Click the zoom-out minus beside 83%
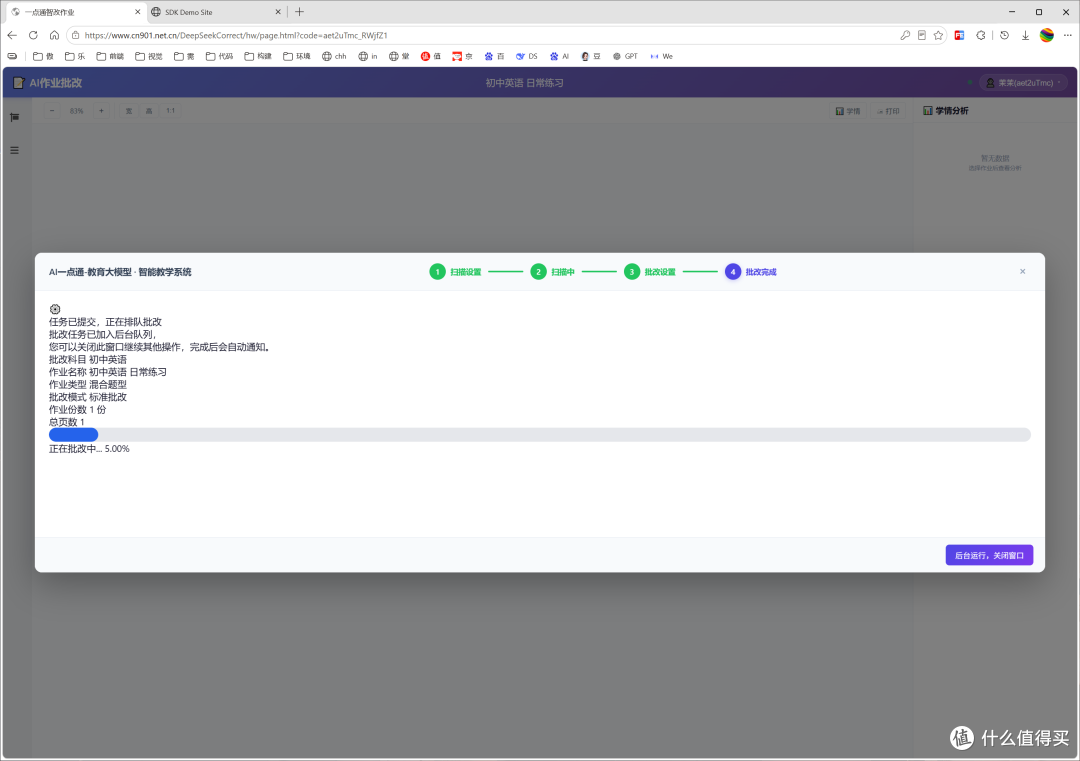Viewport: 1080px width, 761px height. click(x=52, y=111)
